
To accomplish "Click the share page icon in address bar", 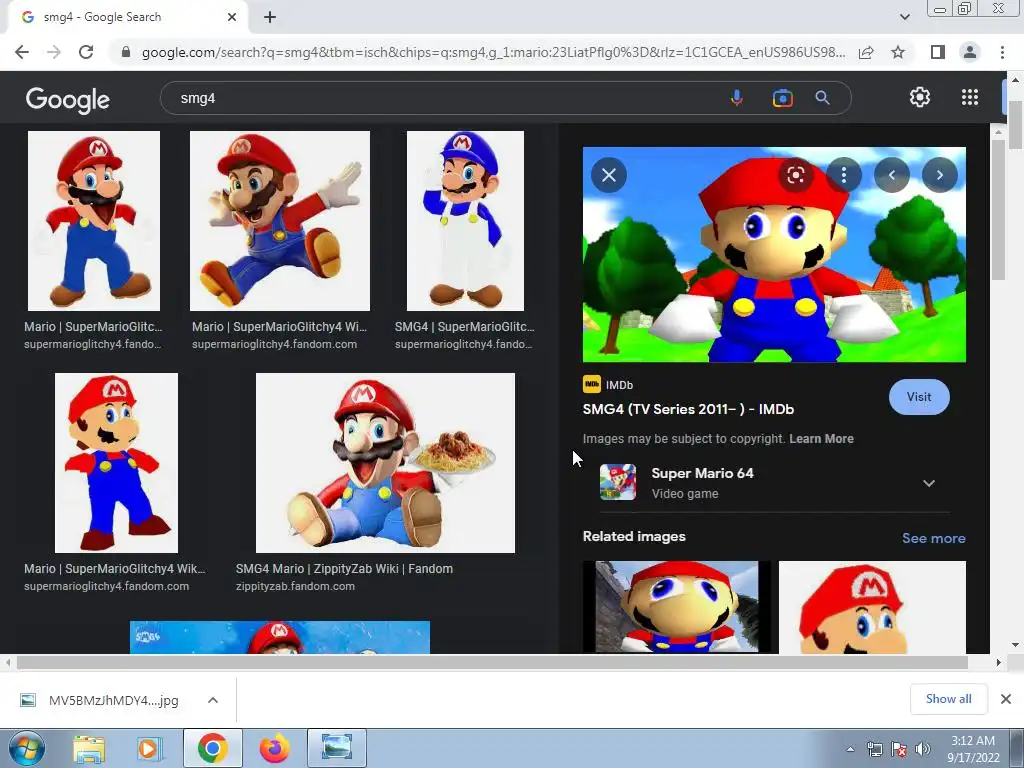I will tap(866, 52).
